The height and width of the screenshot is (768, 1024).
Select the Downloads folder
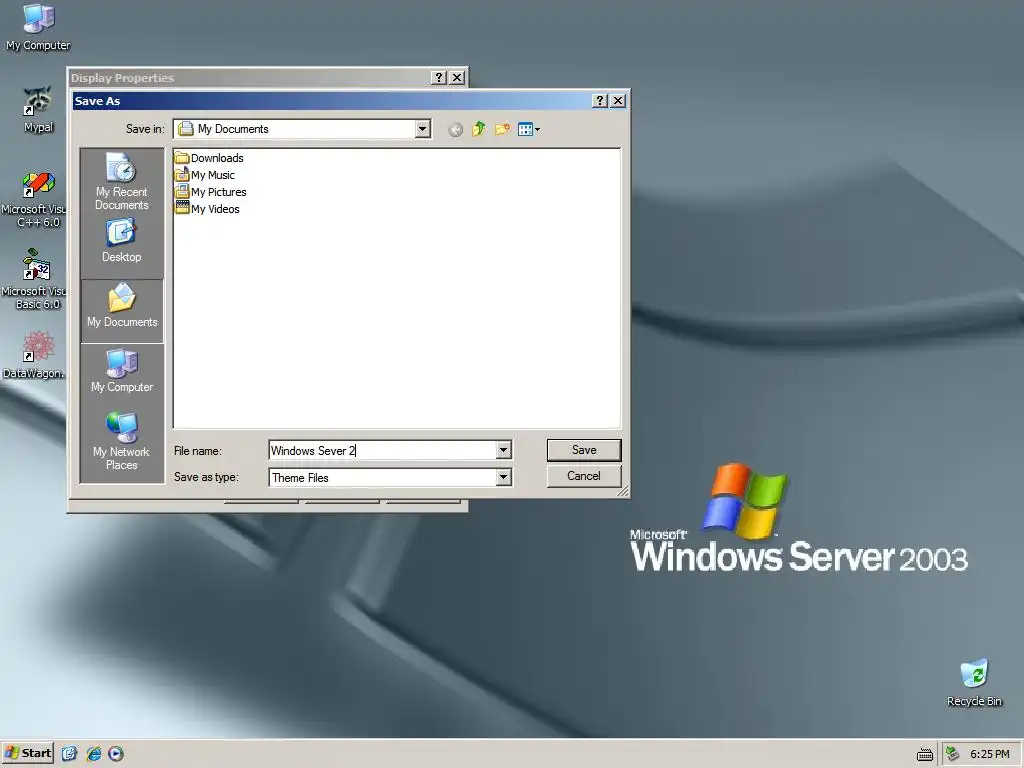(209, 158)
